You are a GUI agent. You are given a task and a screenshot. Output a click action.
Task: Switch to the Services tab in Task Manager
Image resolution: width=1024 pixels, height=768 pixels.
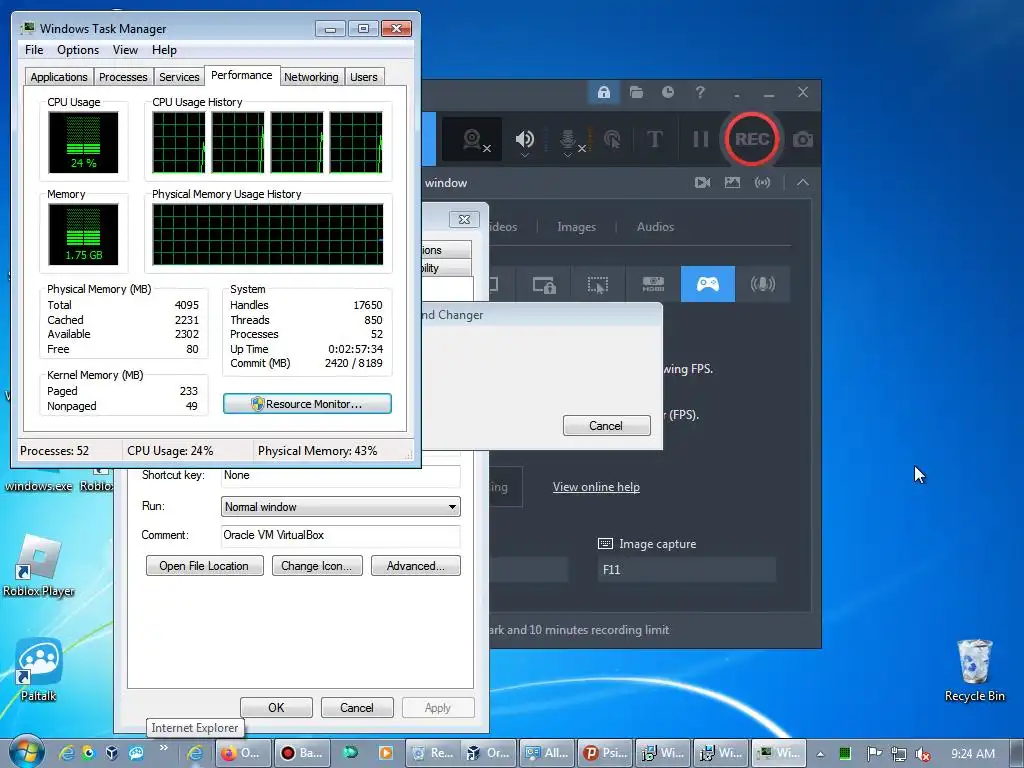click(179, 77)
